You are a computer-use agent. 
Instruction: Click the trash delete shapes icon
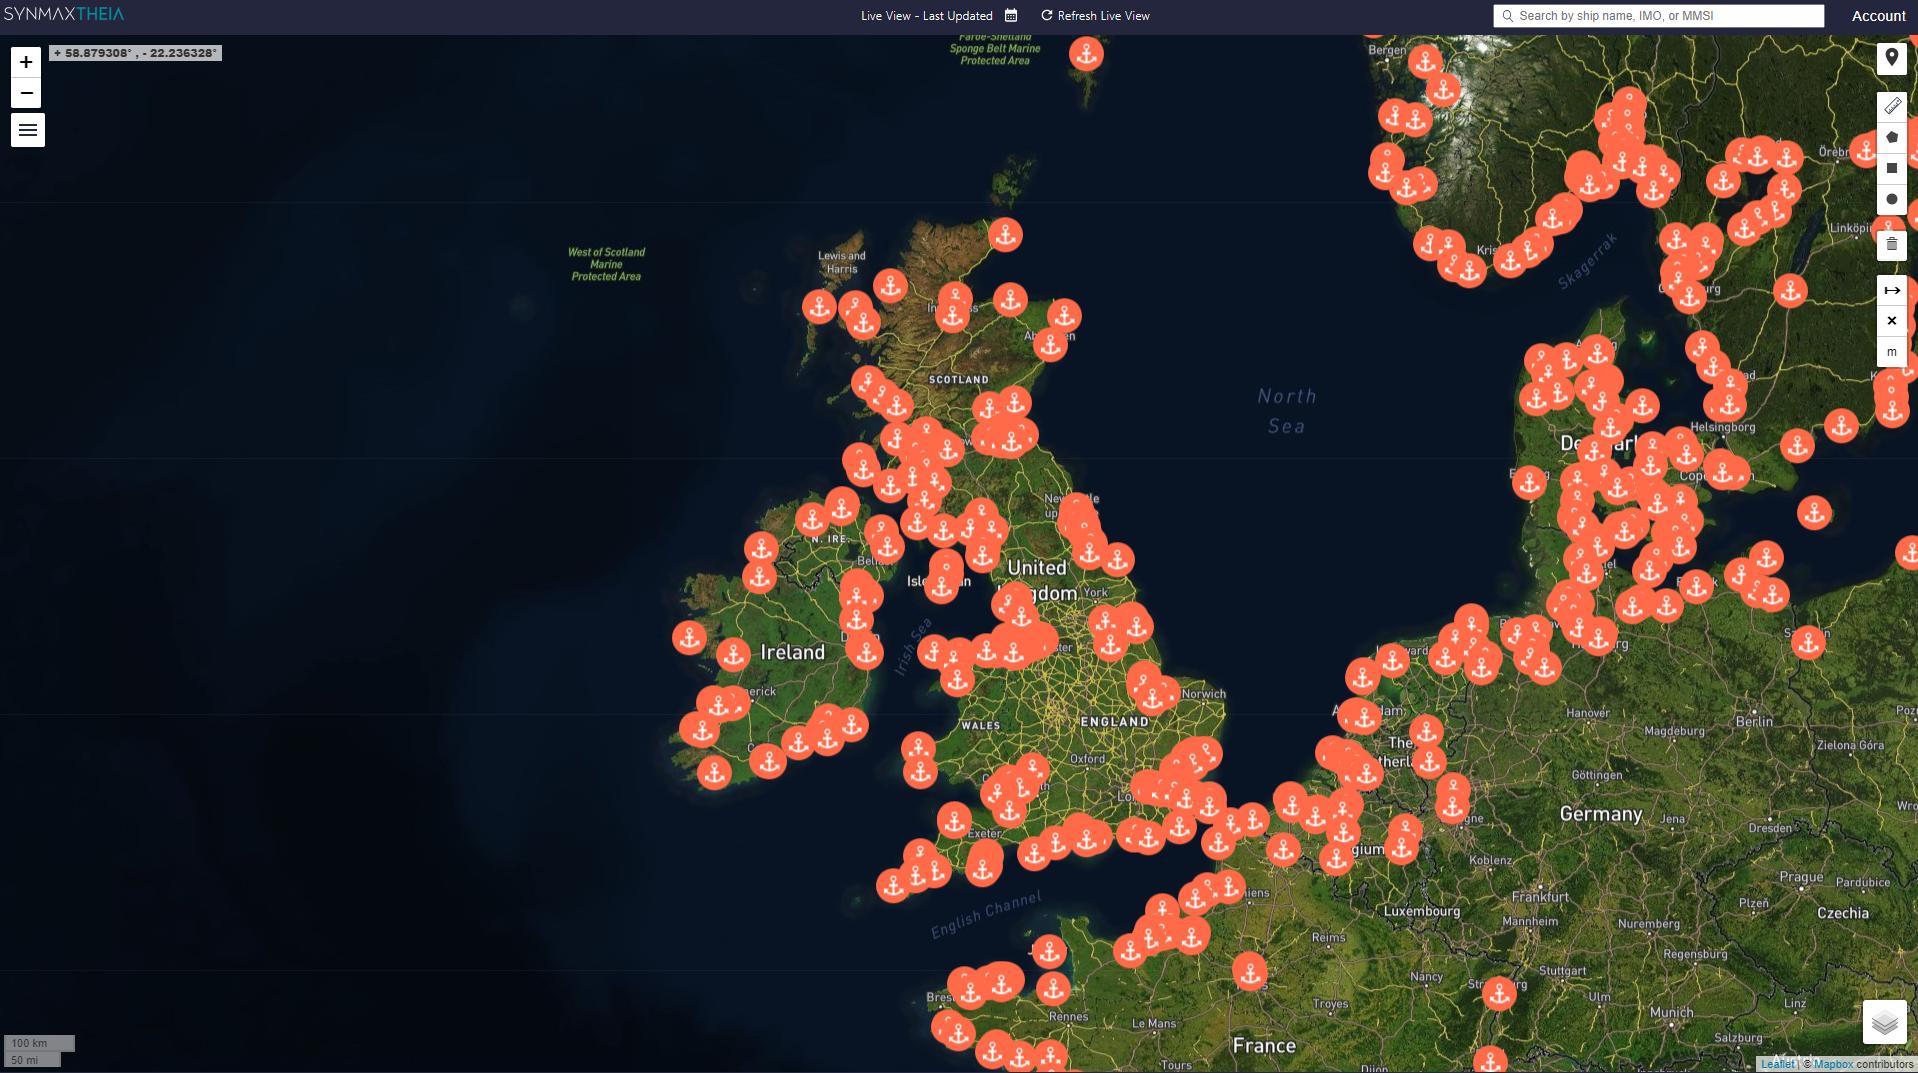[1891, 244]
